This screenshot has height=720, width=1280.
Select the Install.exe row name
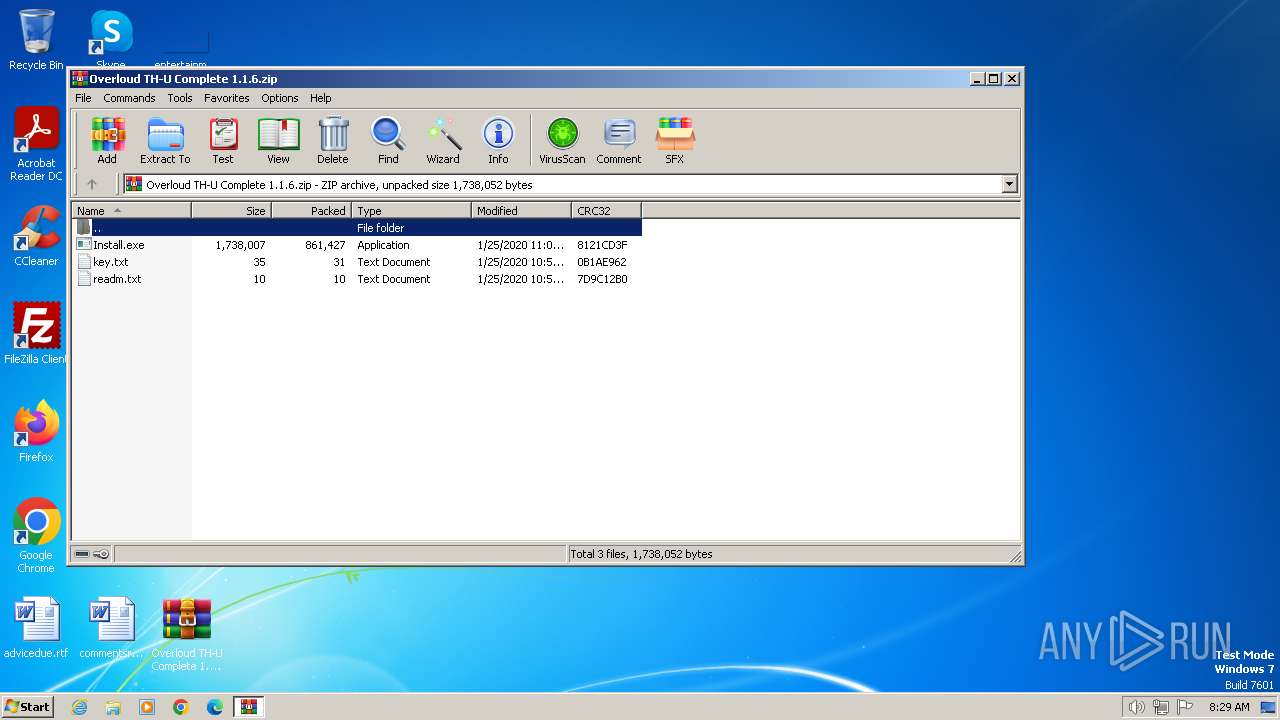118,245
